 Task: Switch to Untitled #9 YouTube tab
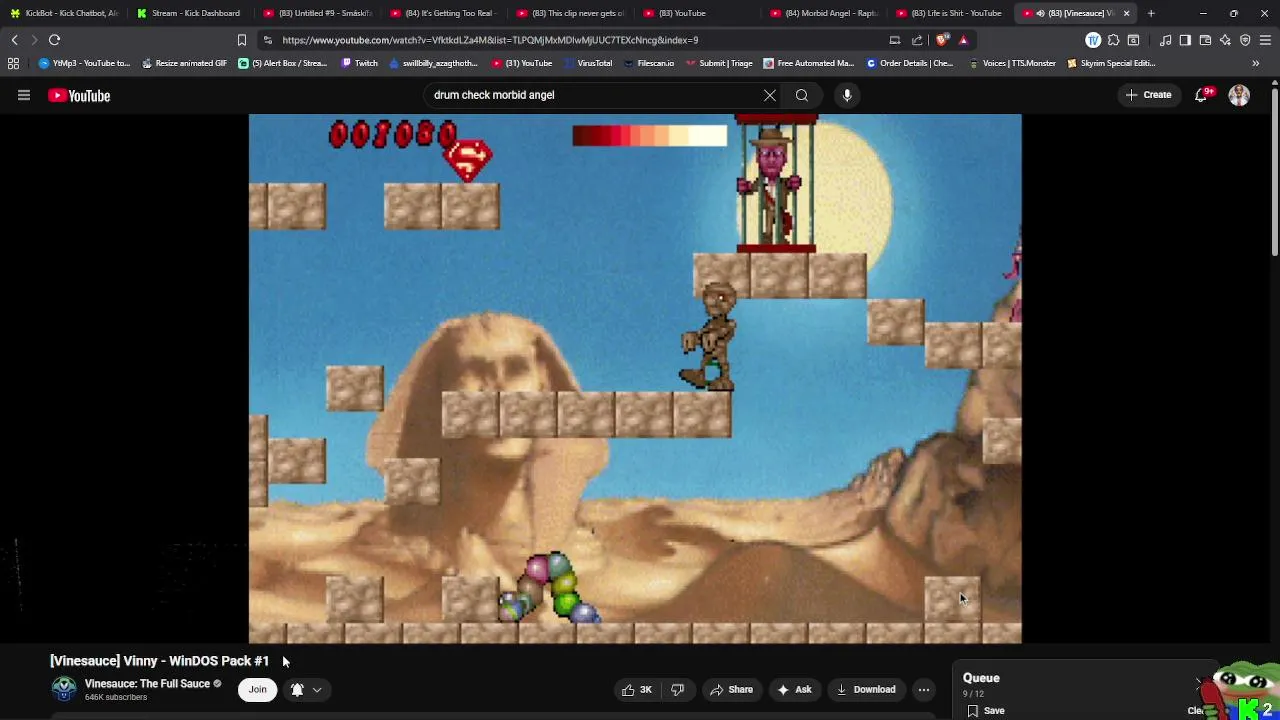coord(316,13)
